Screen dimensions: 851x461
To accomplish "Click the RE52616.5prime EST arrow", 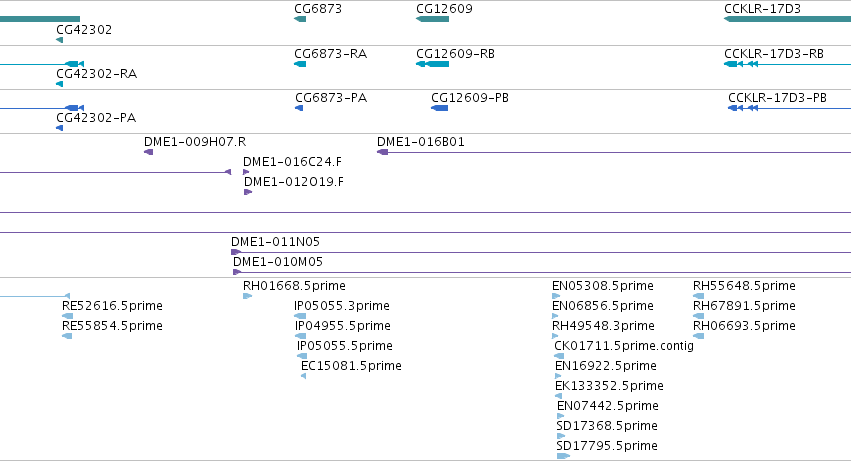I will [x=67, y=316].
